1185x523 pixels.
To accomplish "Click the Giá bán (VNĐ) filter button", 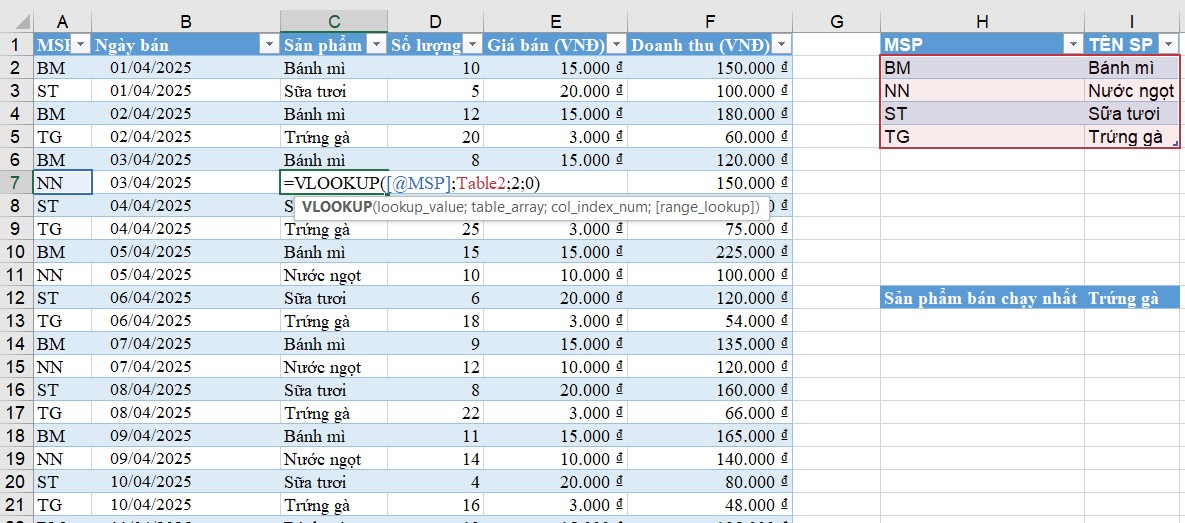I will click(x=616, y=45).
